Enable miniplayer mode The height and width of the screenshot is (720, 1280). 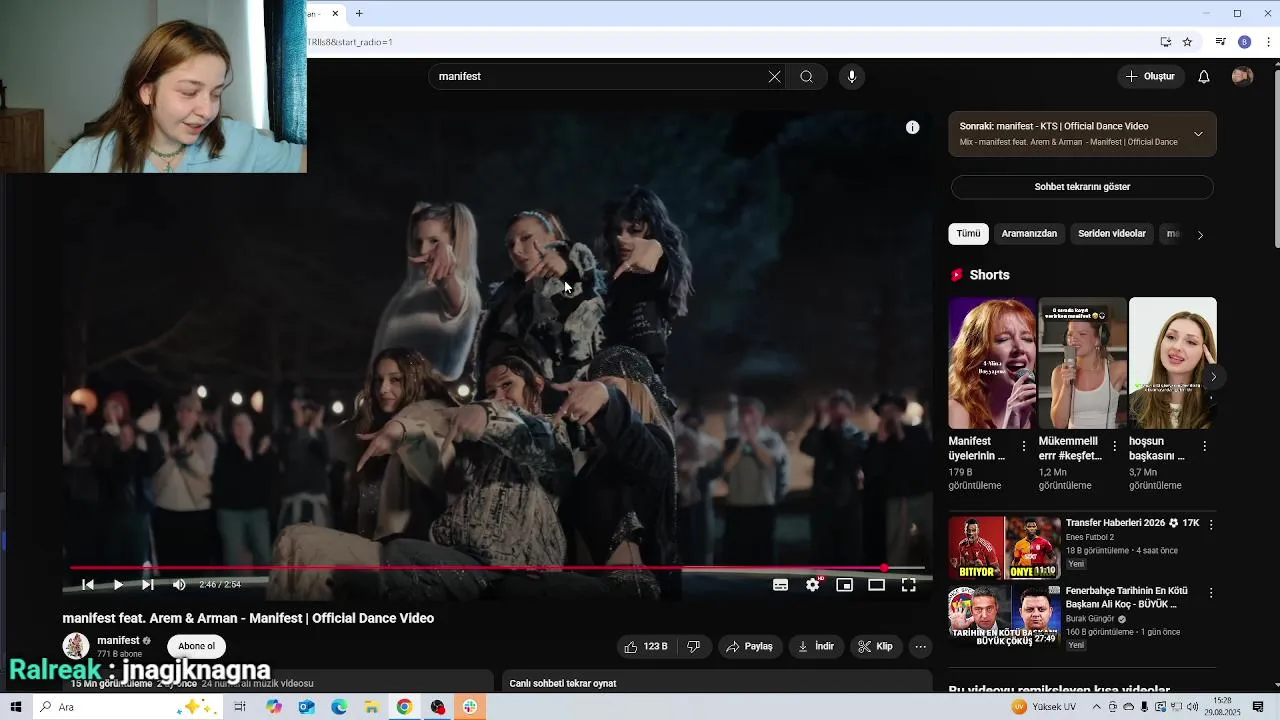coord(844,585)
